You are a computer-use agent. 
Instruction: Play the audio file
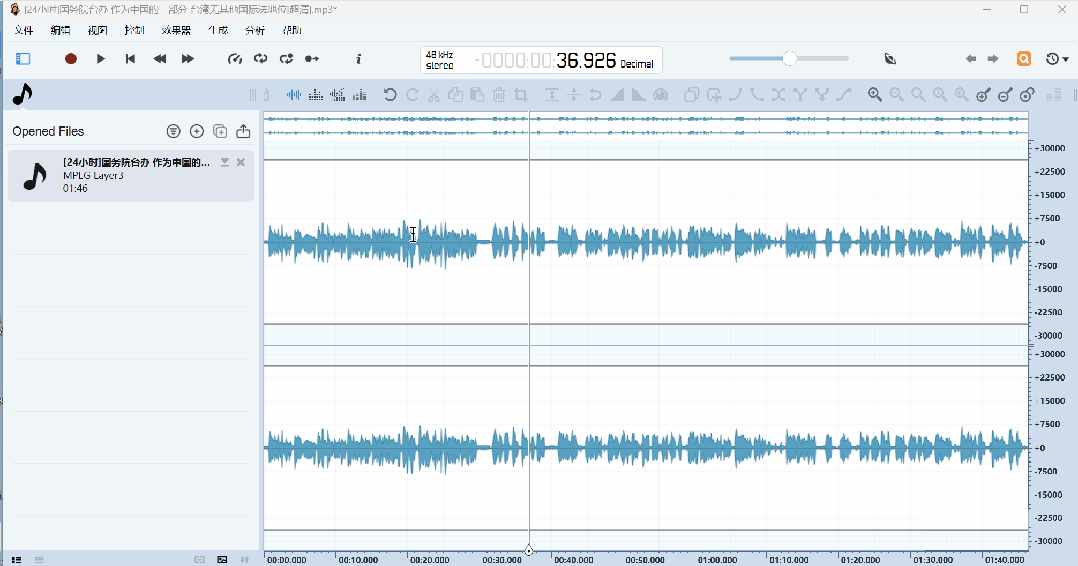tap(101, 58)
